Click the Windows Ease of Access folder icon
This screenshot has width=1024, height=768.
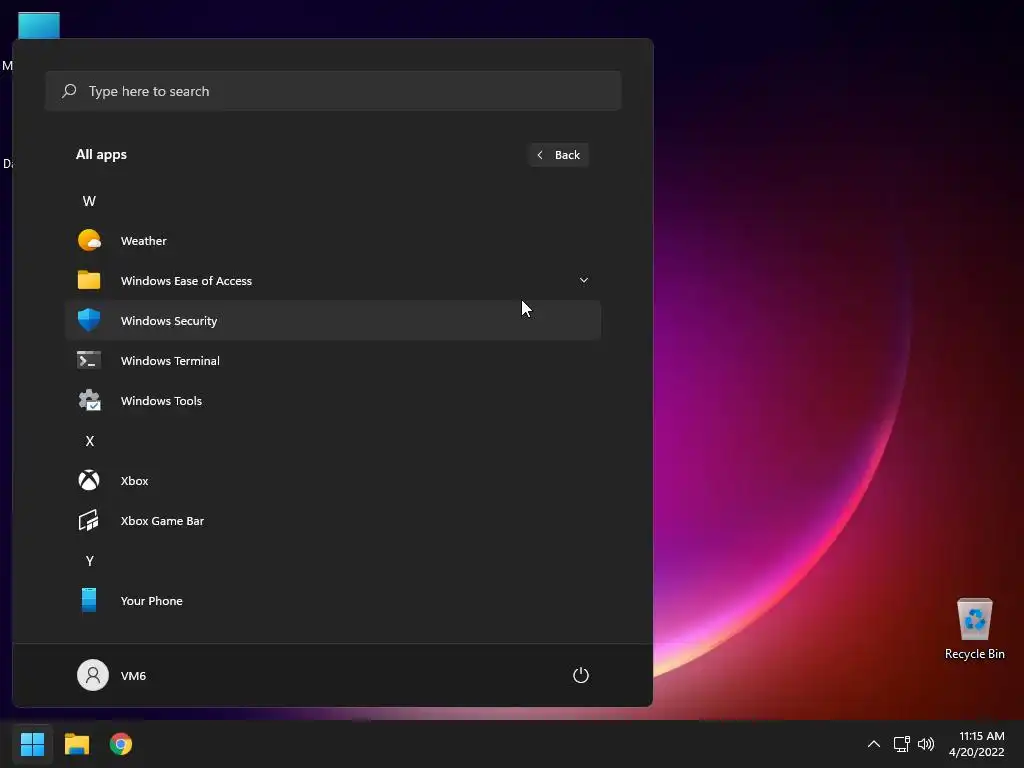point(89,280)
